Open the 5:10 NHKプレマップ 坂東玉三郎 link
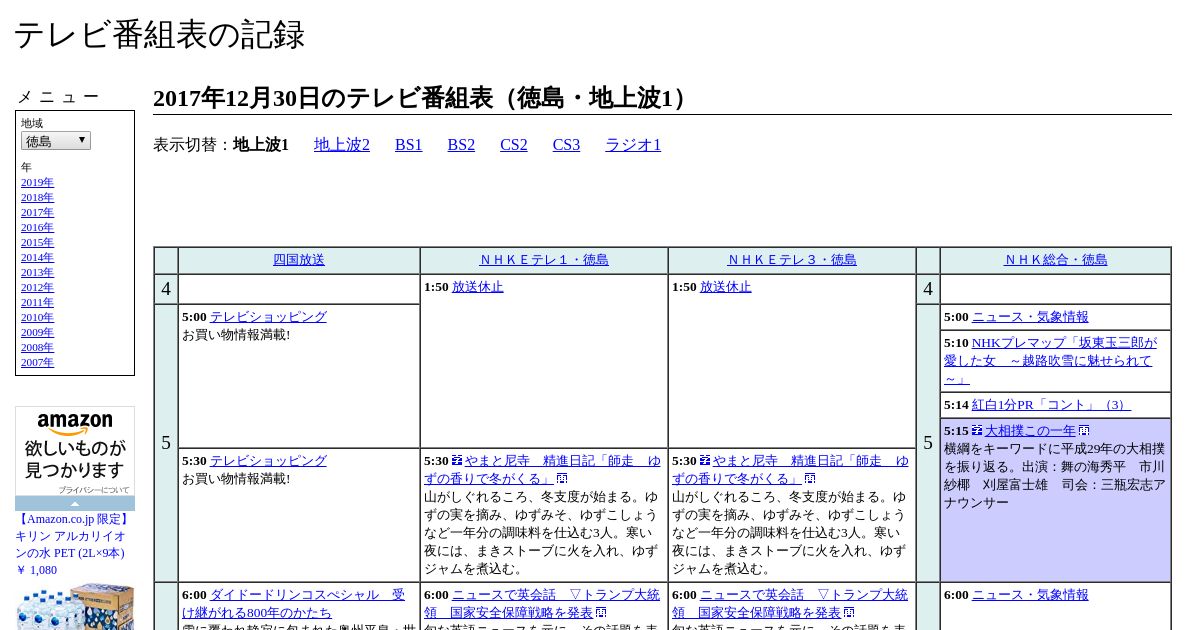This screenshot has height=630, width=1200. pyautogui.click(x=1050, y=361)
